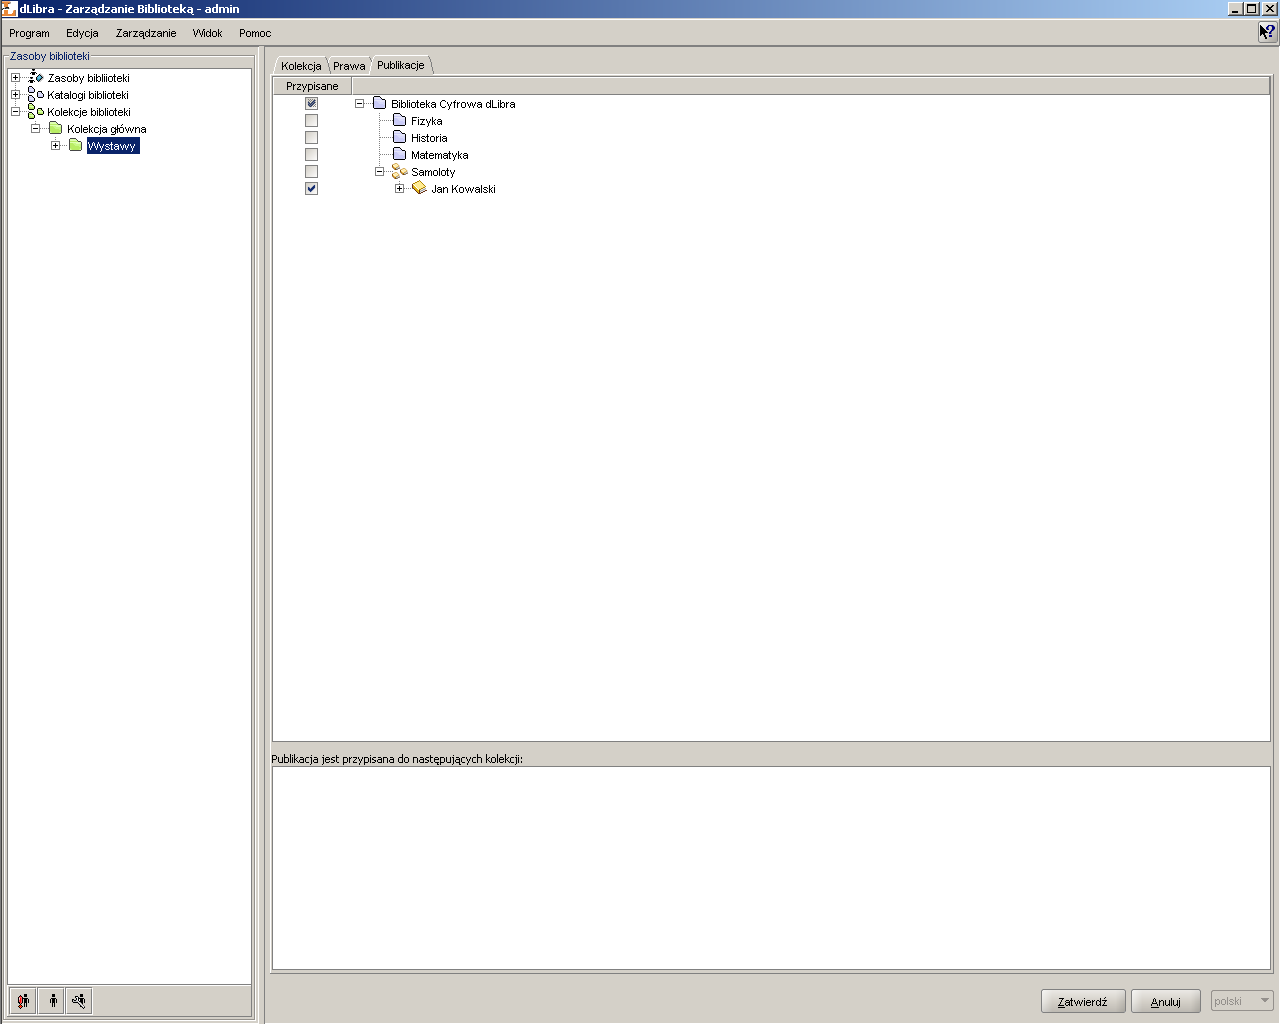
Task: Click the Jan Kowalski book icon
Action: point(419,189)
